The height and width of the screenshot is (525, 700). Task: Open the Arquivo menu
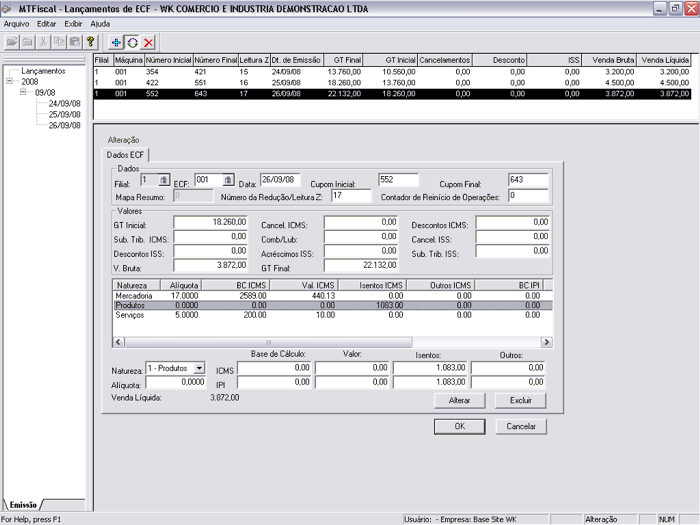point(17,22)
